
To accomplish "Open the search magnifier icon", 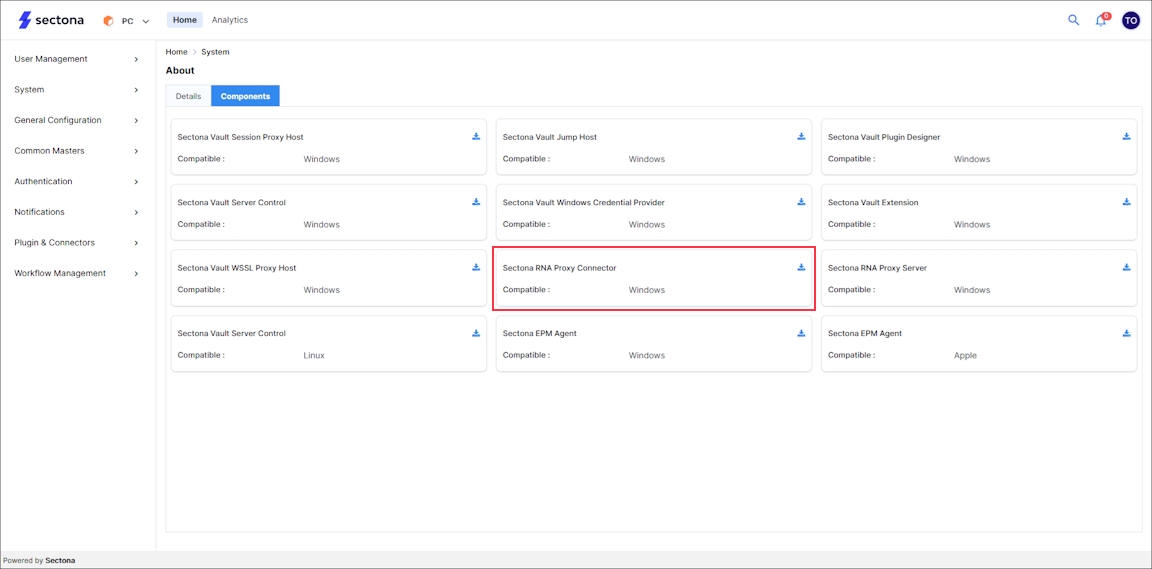I will pos(1073,20).
